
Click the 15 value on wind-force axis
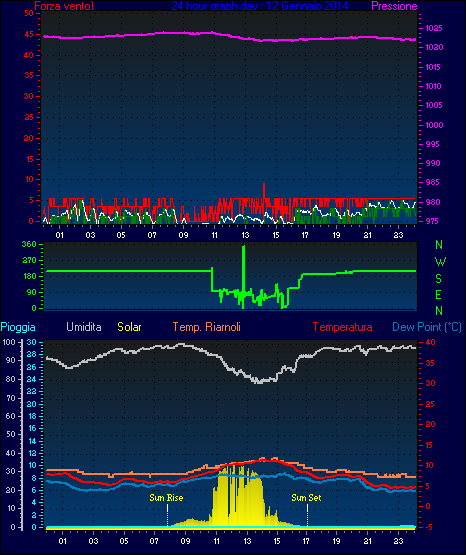[x=29, y=159]
